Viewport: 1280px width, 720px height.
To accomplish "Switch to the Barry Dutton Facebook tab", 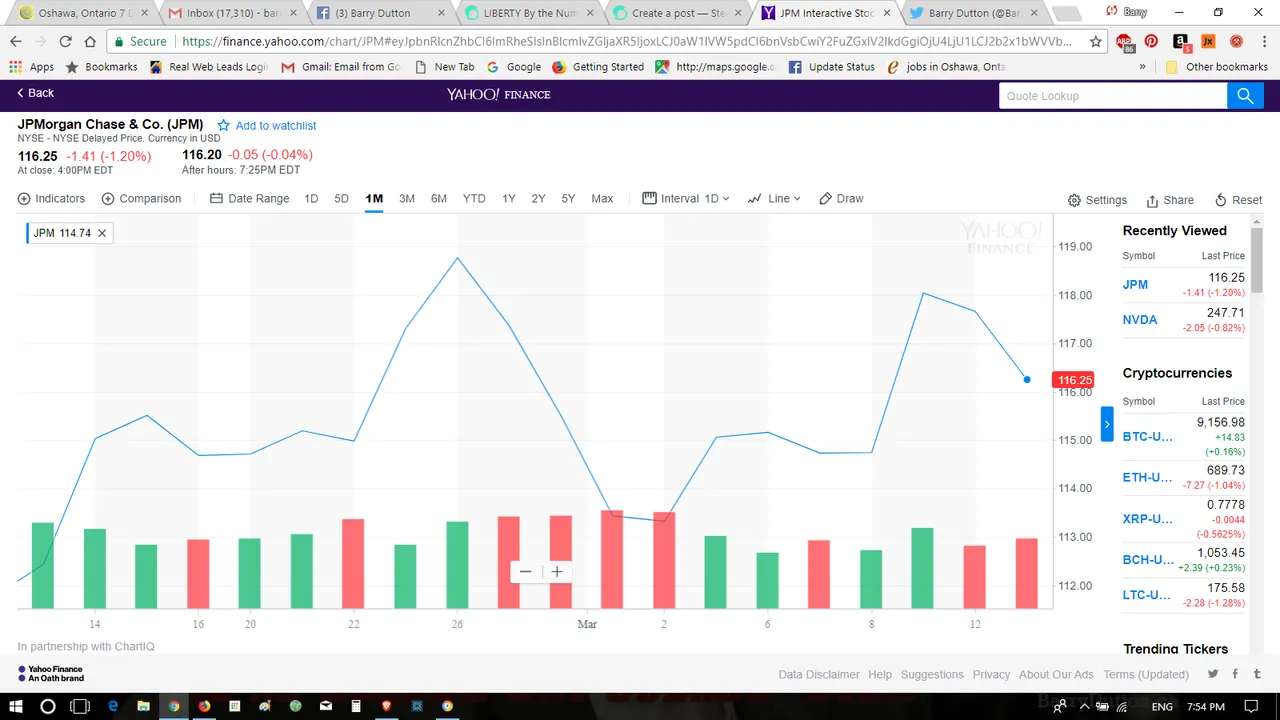I will click(x=378, y=13).
